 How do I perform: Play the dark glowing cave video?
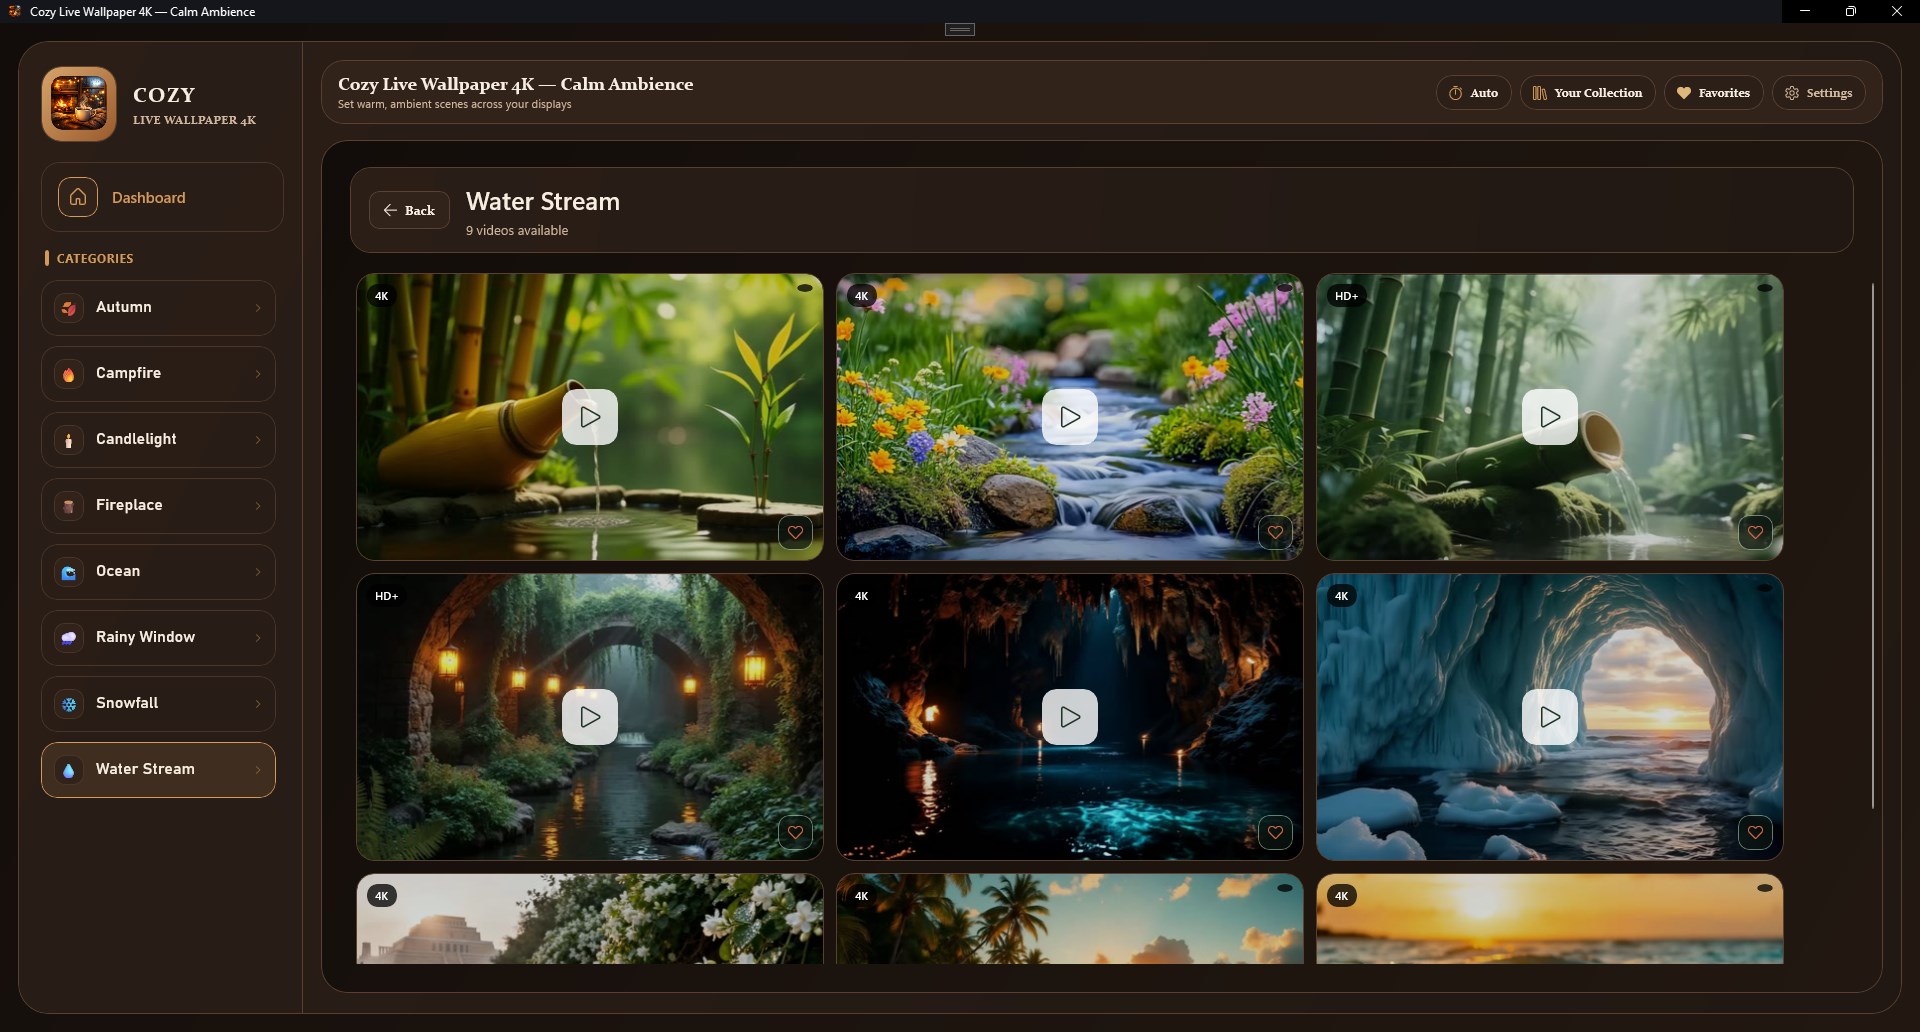[x=1070, y=717]
